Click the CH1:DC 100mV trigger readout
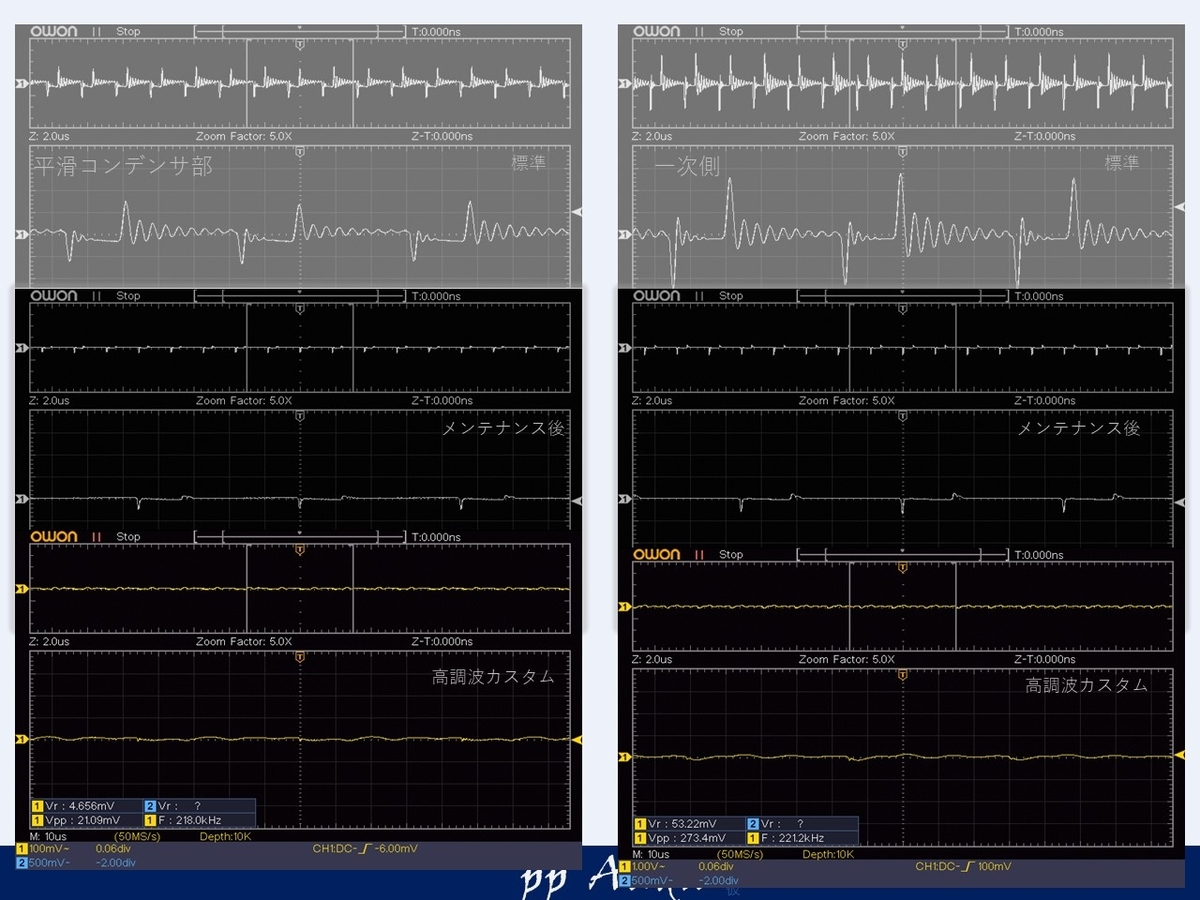Screen dimensions: 1200x900 click(963, 866)
